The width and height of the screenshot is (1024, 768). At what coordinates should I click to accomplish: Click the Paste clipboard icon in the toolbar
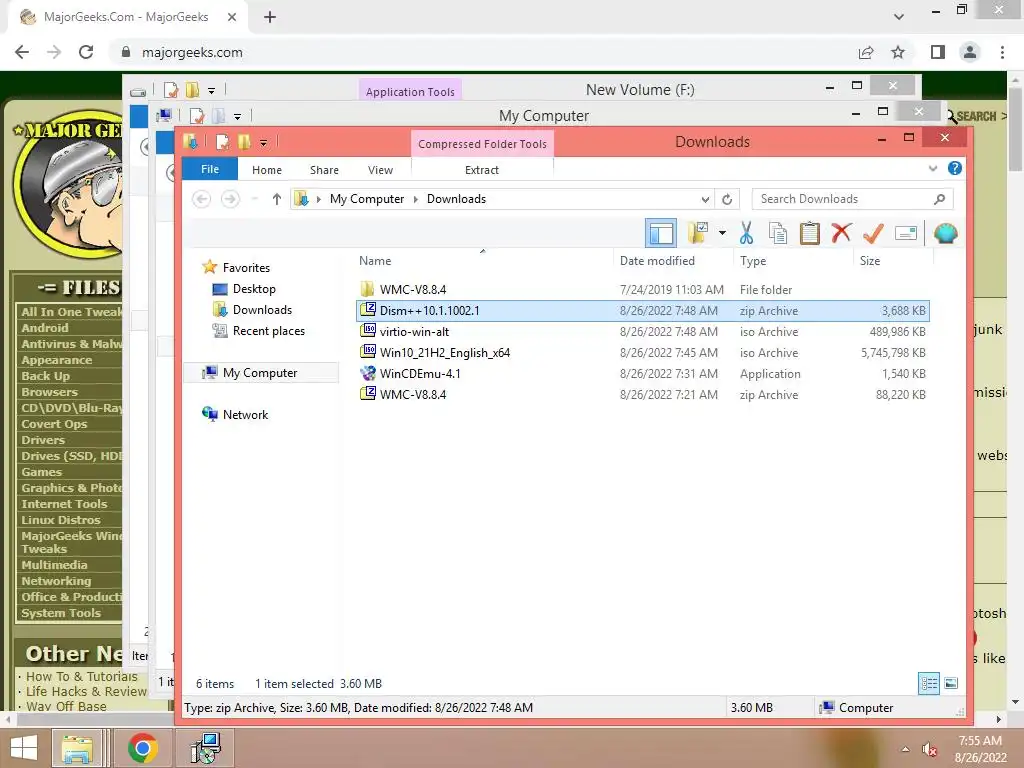809,233
